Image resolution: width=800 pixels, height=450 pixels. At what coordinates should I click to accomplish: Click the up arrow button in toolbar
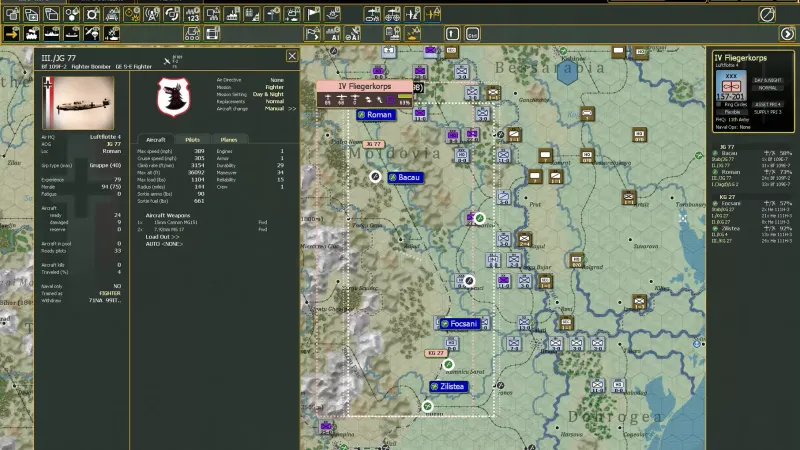coord(451,33)
